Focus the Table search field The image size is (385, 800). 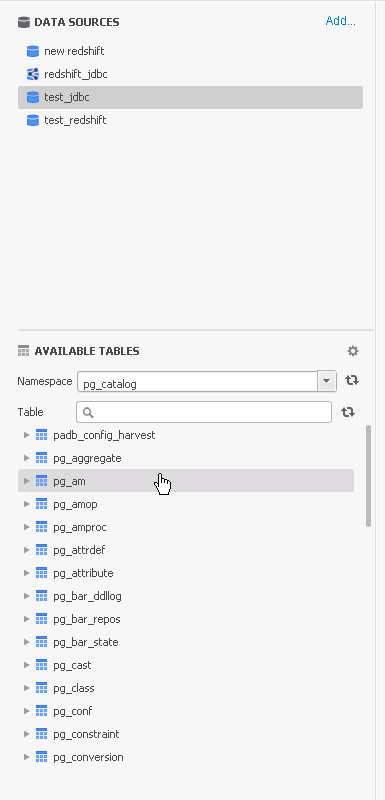click(x=204, y=412)
